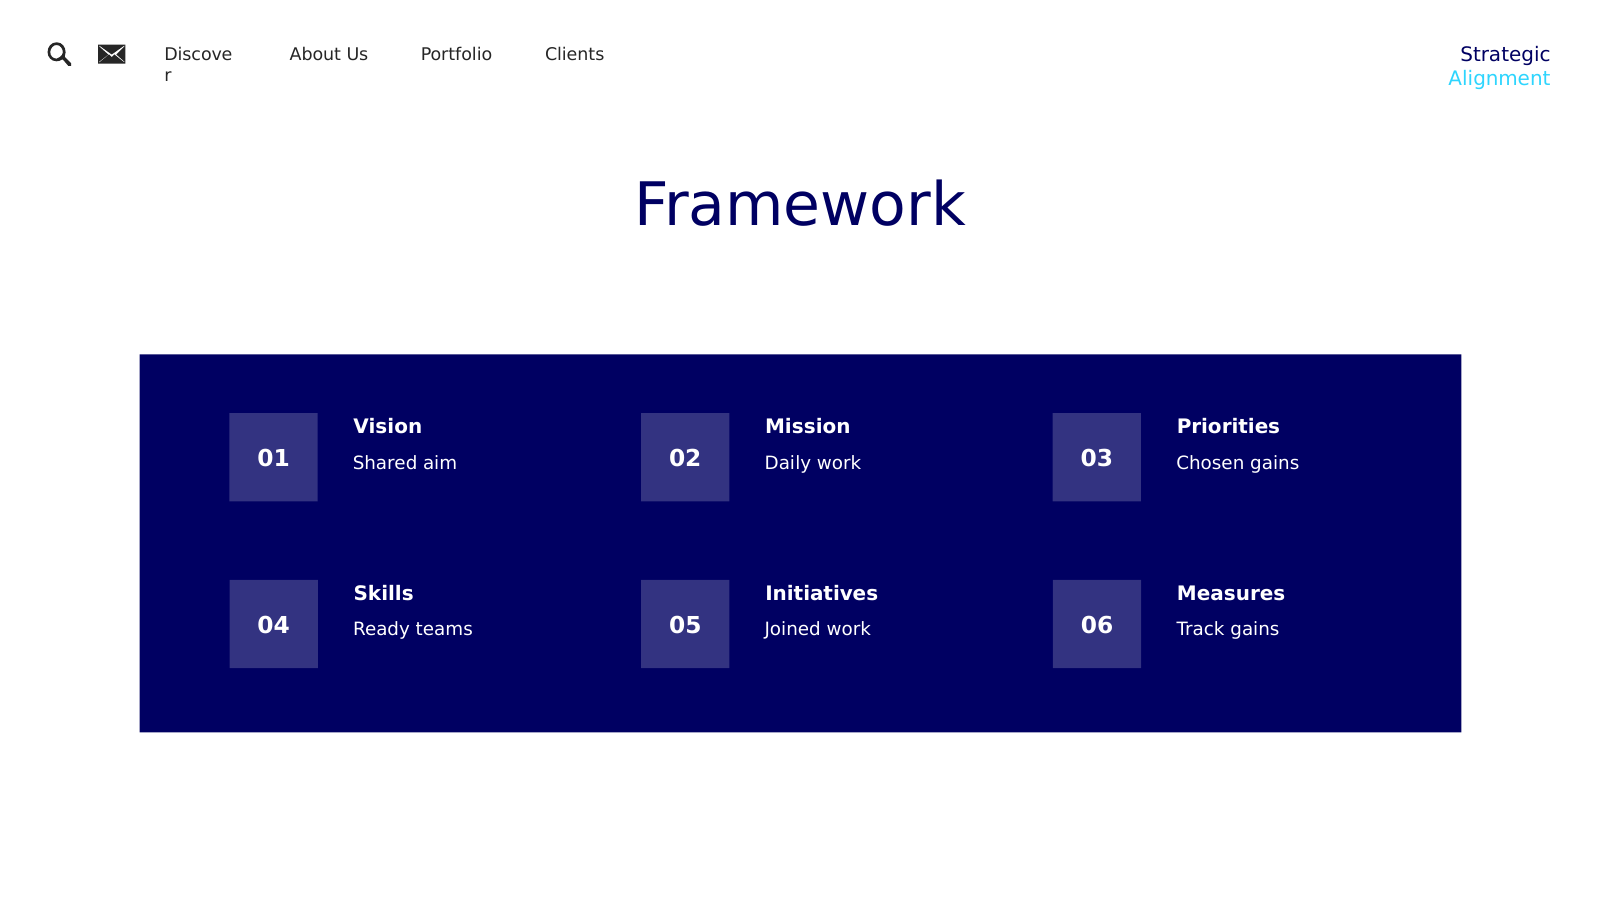Select the Framework page title
The width and height of the screenshot is (1600, 900).
pyautogui.click(x=800, y=205)
